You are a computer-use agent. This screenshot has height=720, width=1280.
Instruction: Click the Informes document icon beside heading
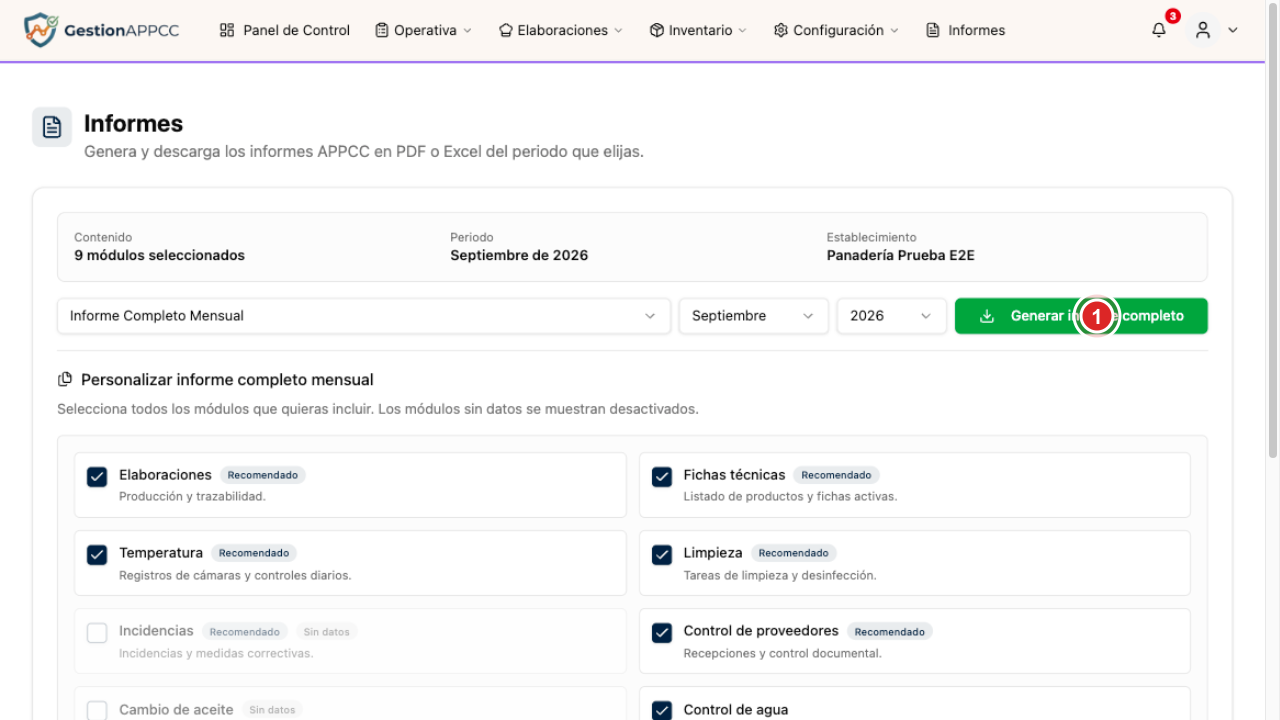coord(52,127)
